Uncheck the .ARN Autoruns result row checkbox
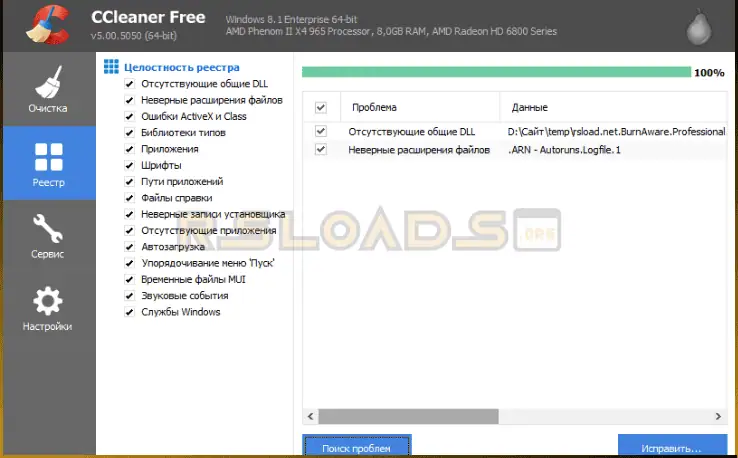Viewport: 738px width, 458px height. click(x=321, y=149)
